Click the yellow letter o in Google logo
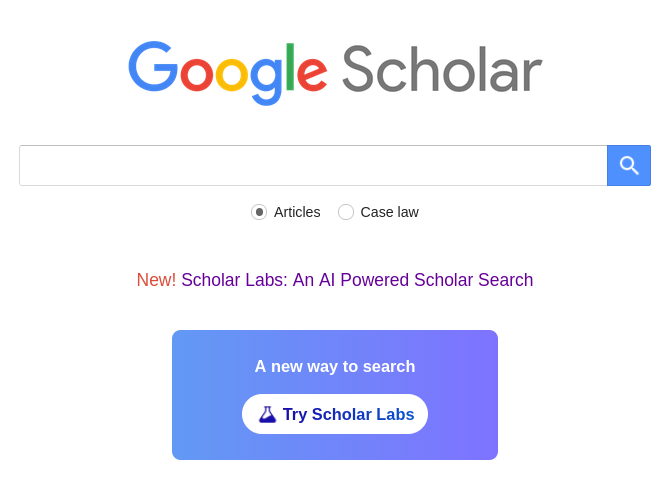The image size is (669, 496). click(231, 75)
